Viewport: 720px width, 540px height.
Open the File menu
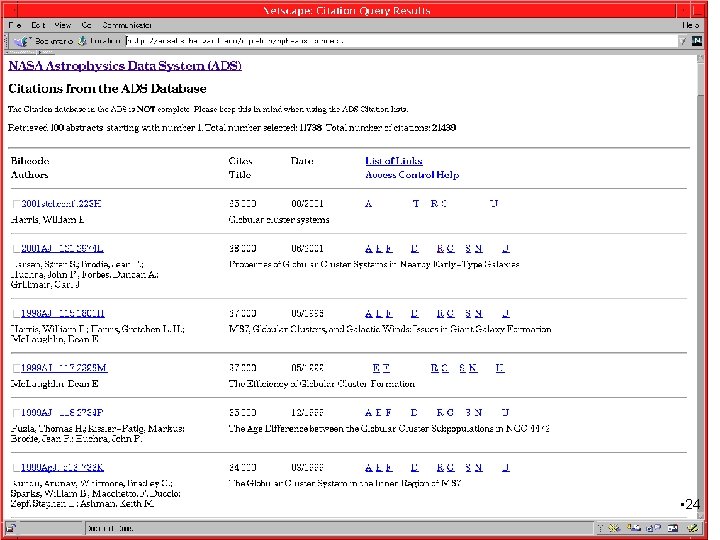15,25
